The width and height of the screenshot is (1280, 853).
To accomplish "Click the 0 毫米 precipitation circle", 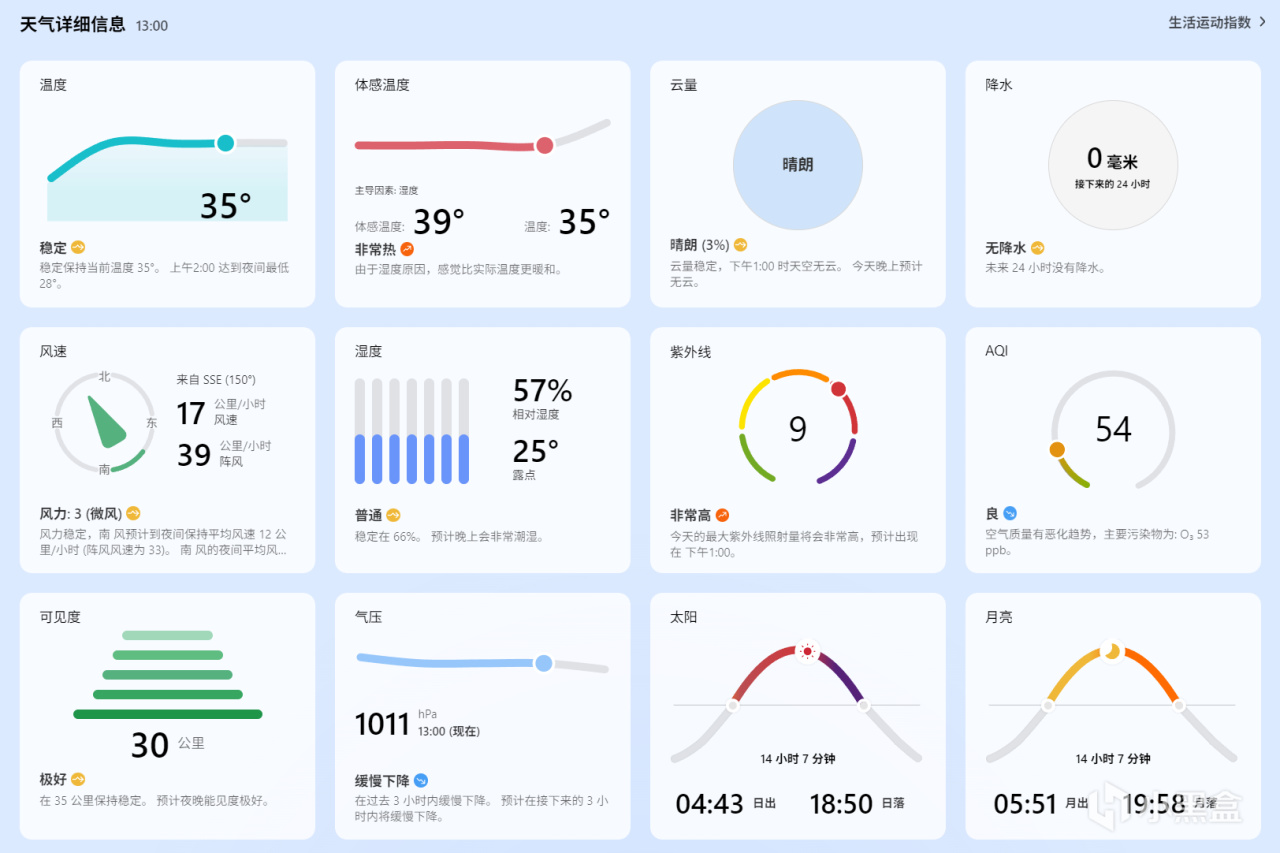I will click(1112, 165).
